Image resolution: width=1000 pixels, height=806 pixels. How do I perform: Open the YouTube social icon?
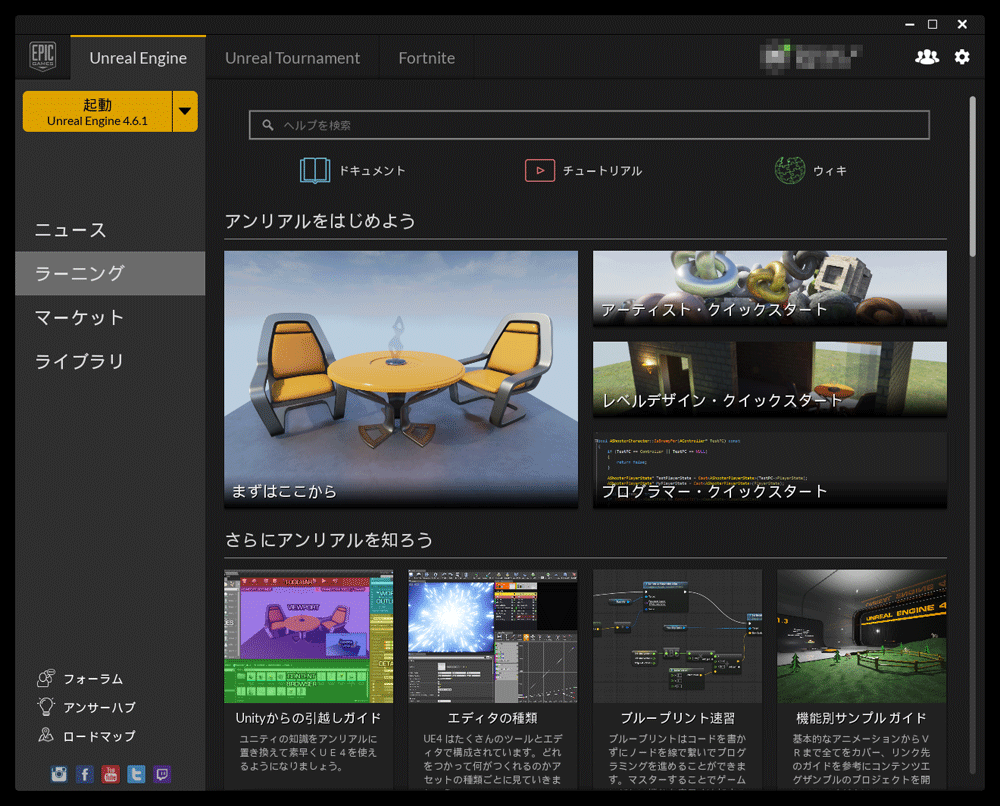coord(110,774)
